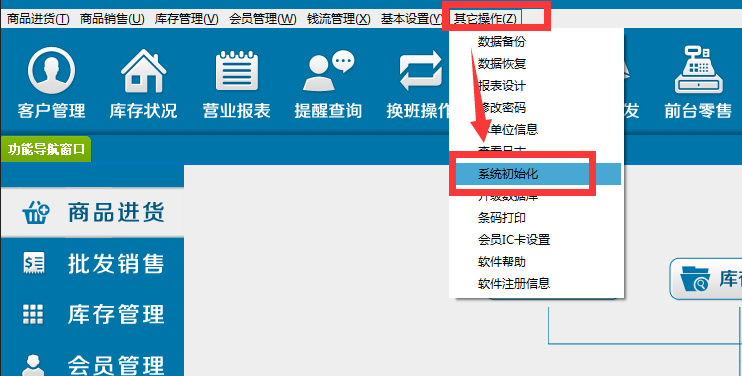Switch to the 功能导航窗口 tab
742x376 pixels.
(46, 149)
